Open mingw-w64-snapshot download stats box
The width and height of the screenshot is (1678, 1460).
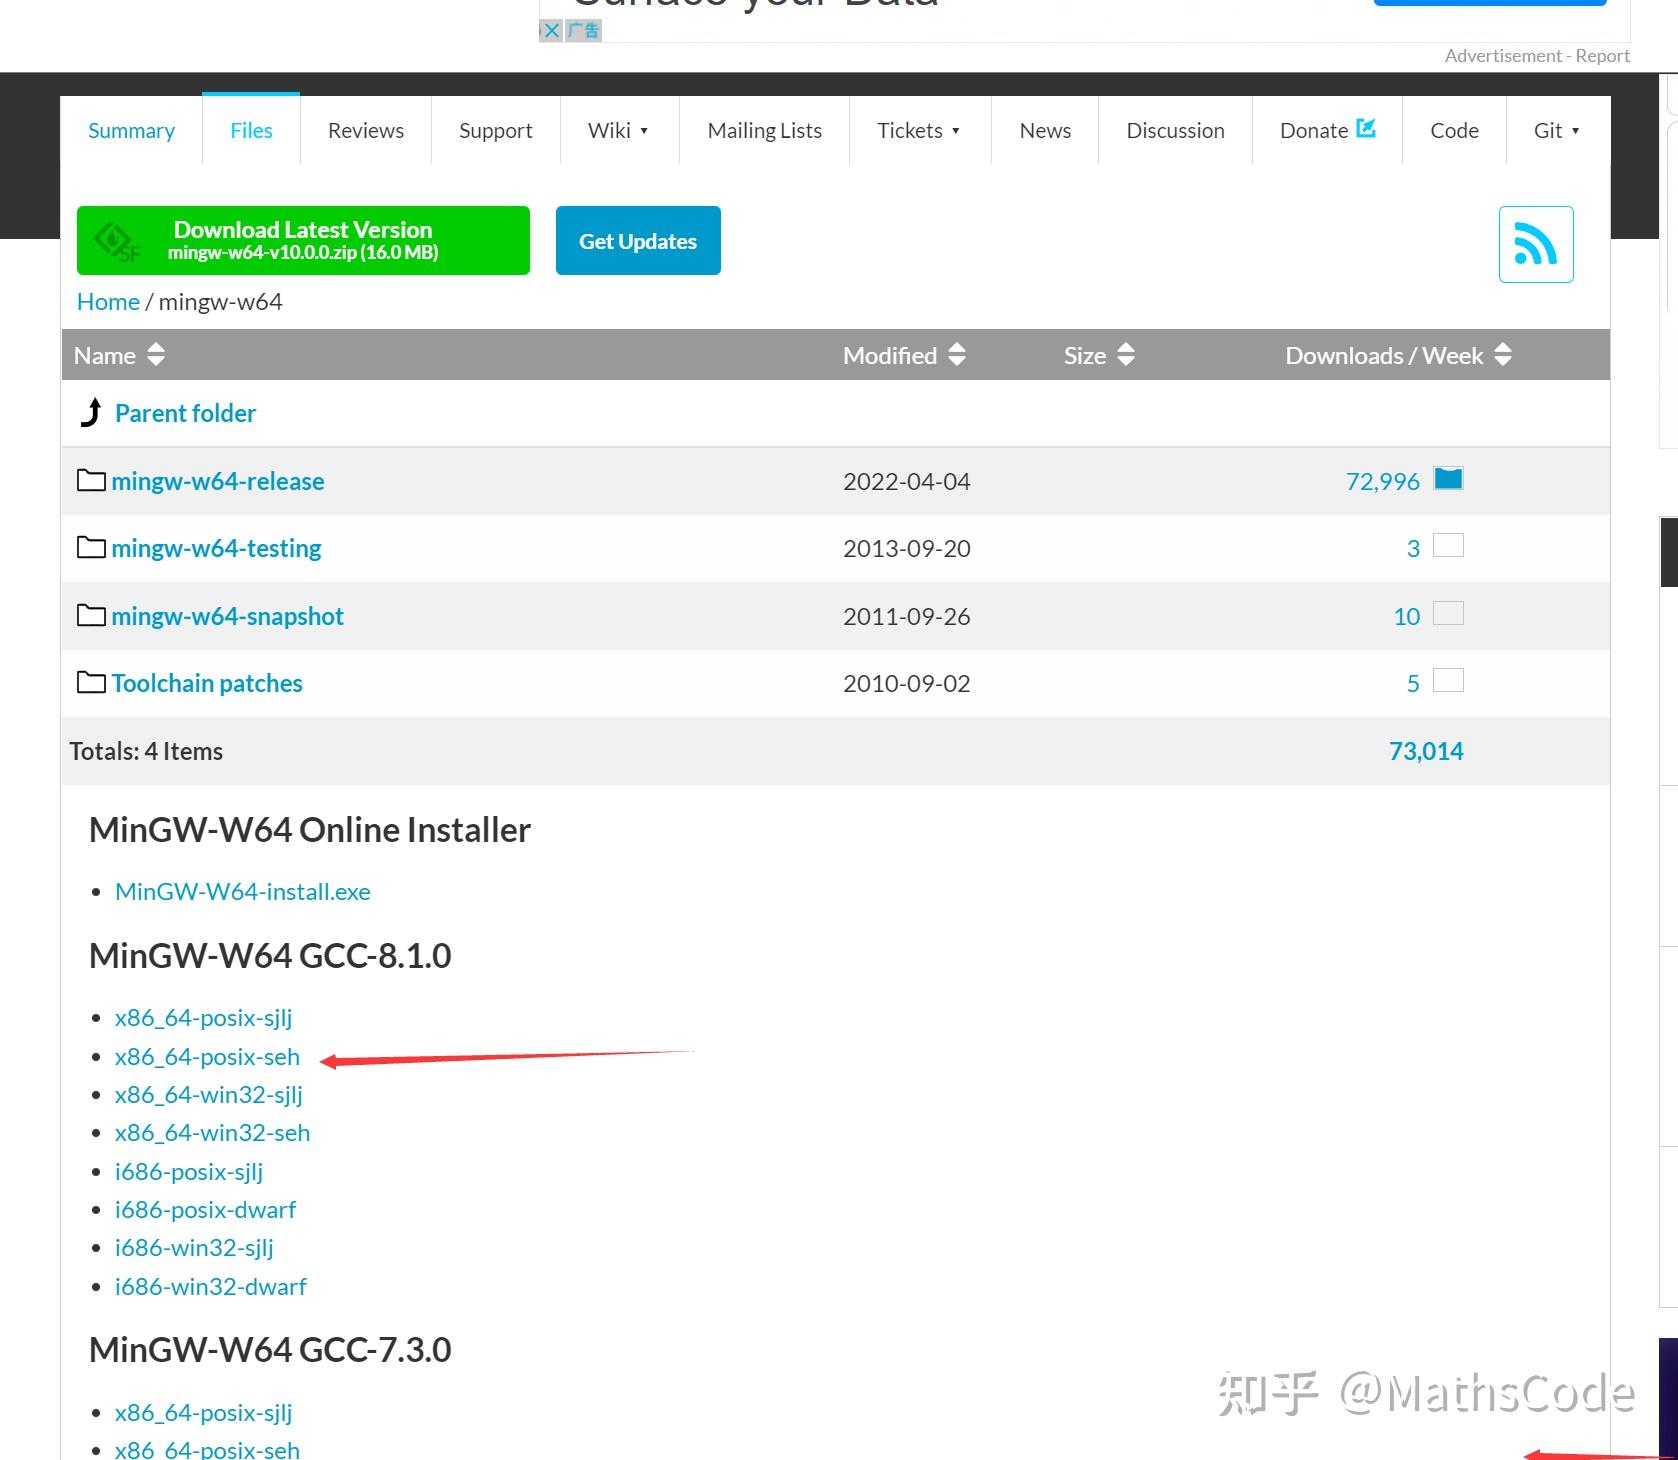1448,613
